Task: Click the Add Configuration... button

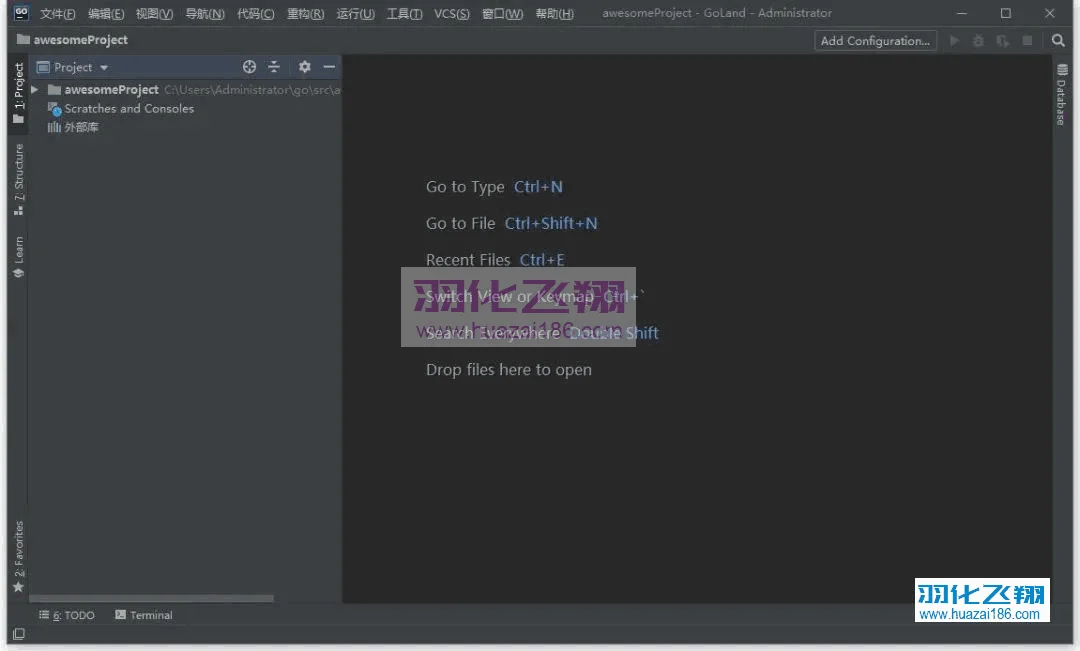Action: (875, 41)
